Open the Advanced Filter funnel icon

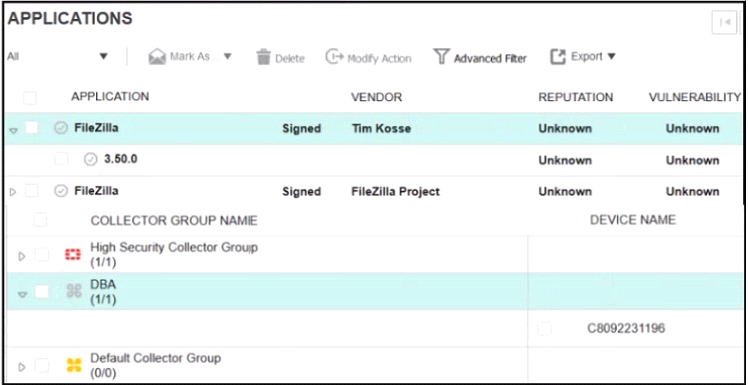tap(442, 57)
